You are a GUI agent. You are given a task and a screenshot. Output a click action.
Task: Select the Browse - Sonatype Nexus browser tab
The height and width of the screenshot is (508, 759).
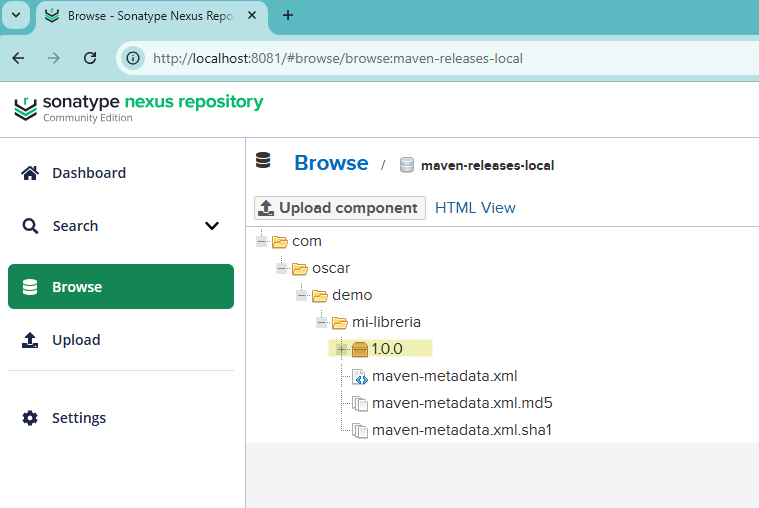click(x=151, y=16)
